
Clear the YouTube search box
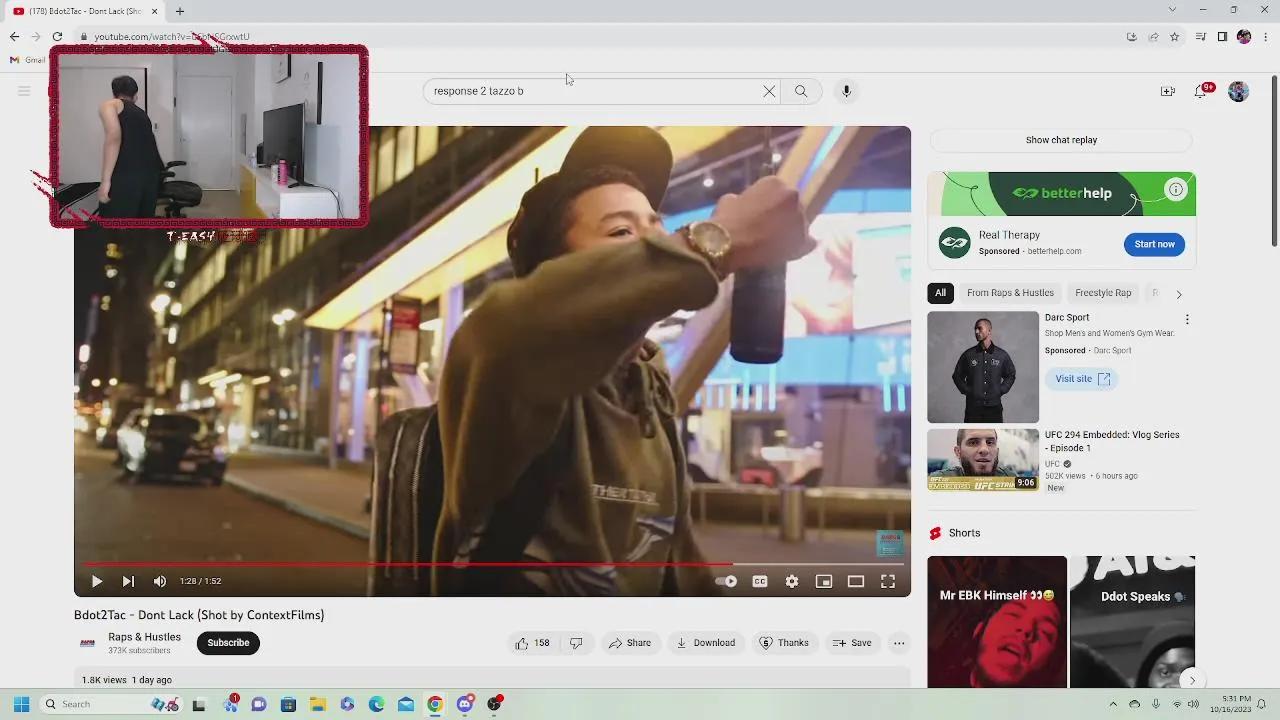(769, 91)
